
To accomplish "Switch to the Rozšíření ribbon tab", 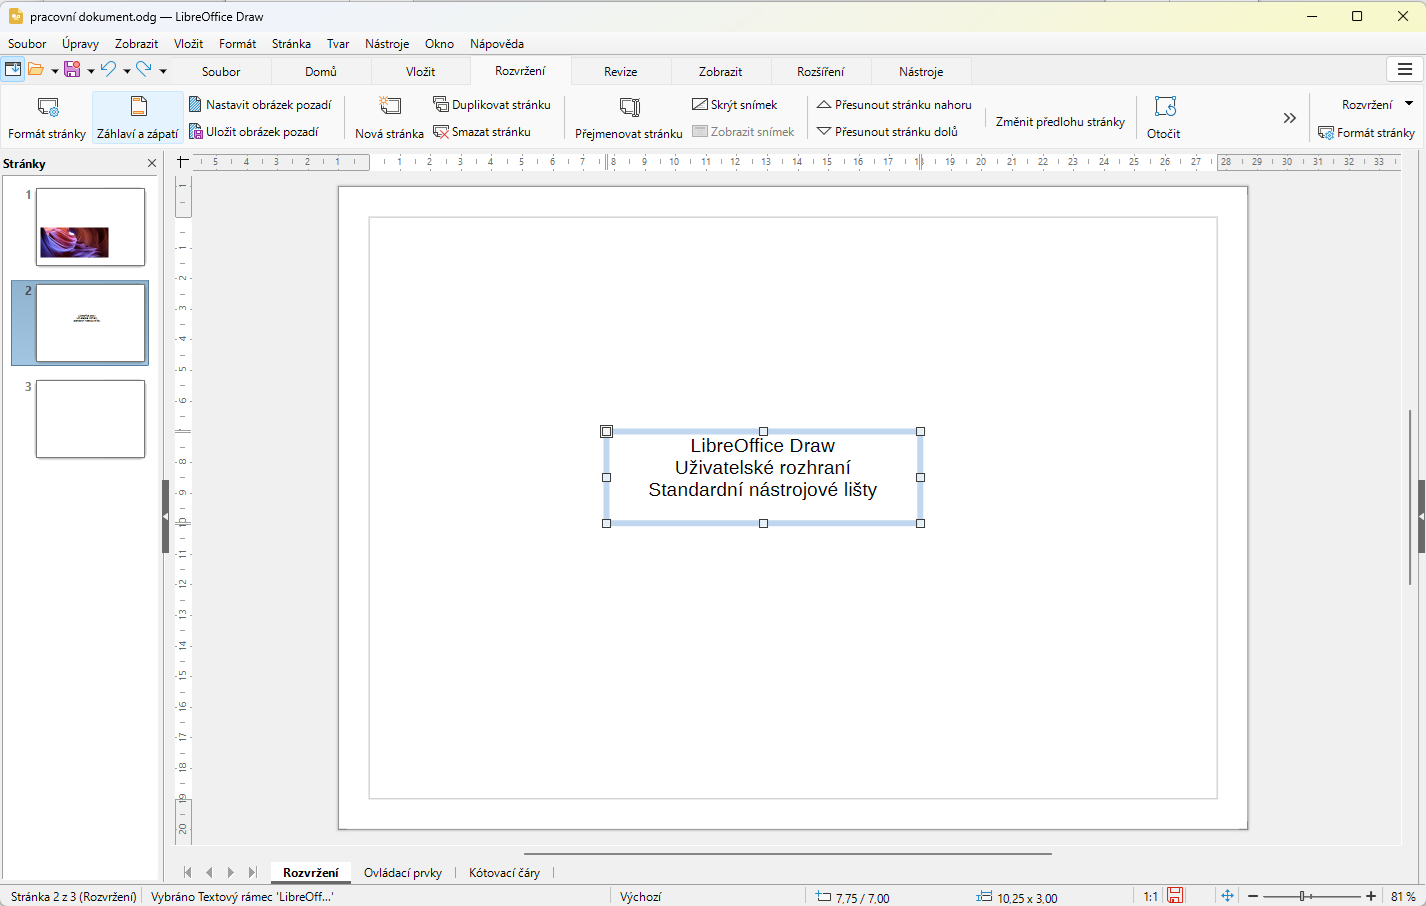I will (821, 71).
